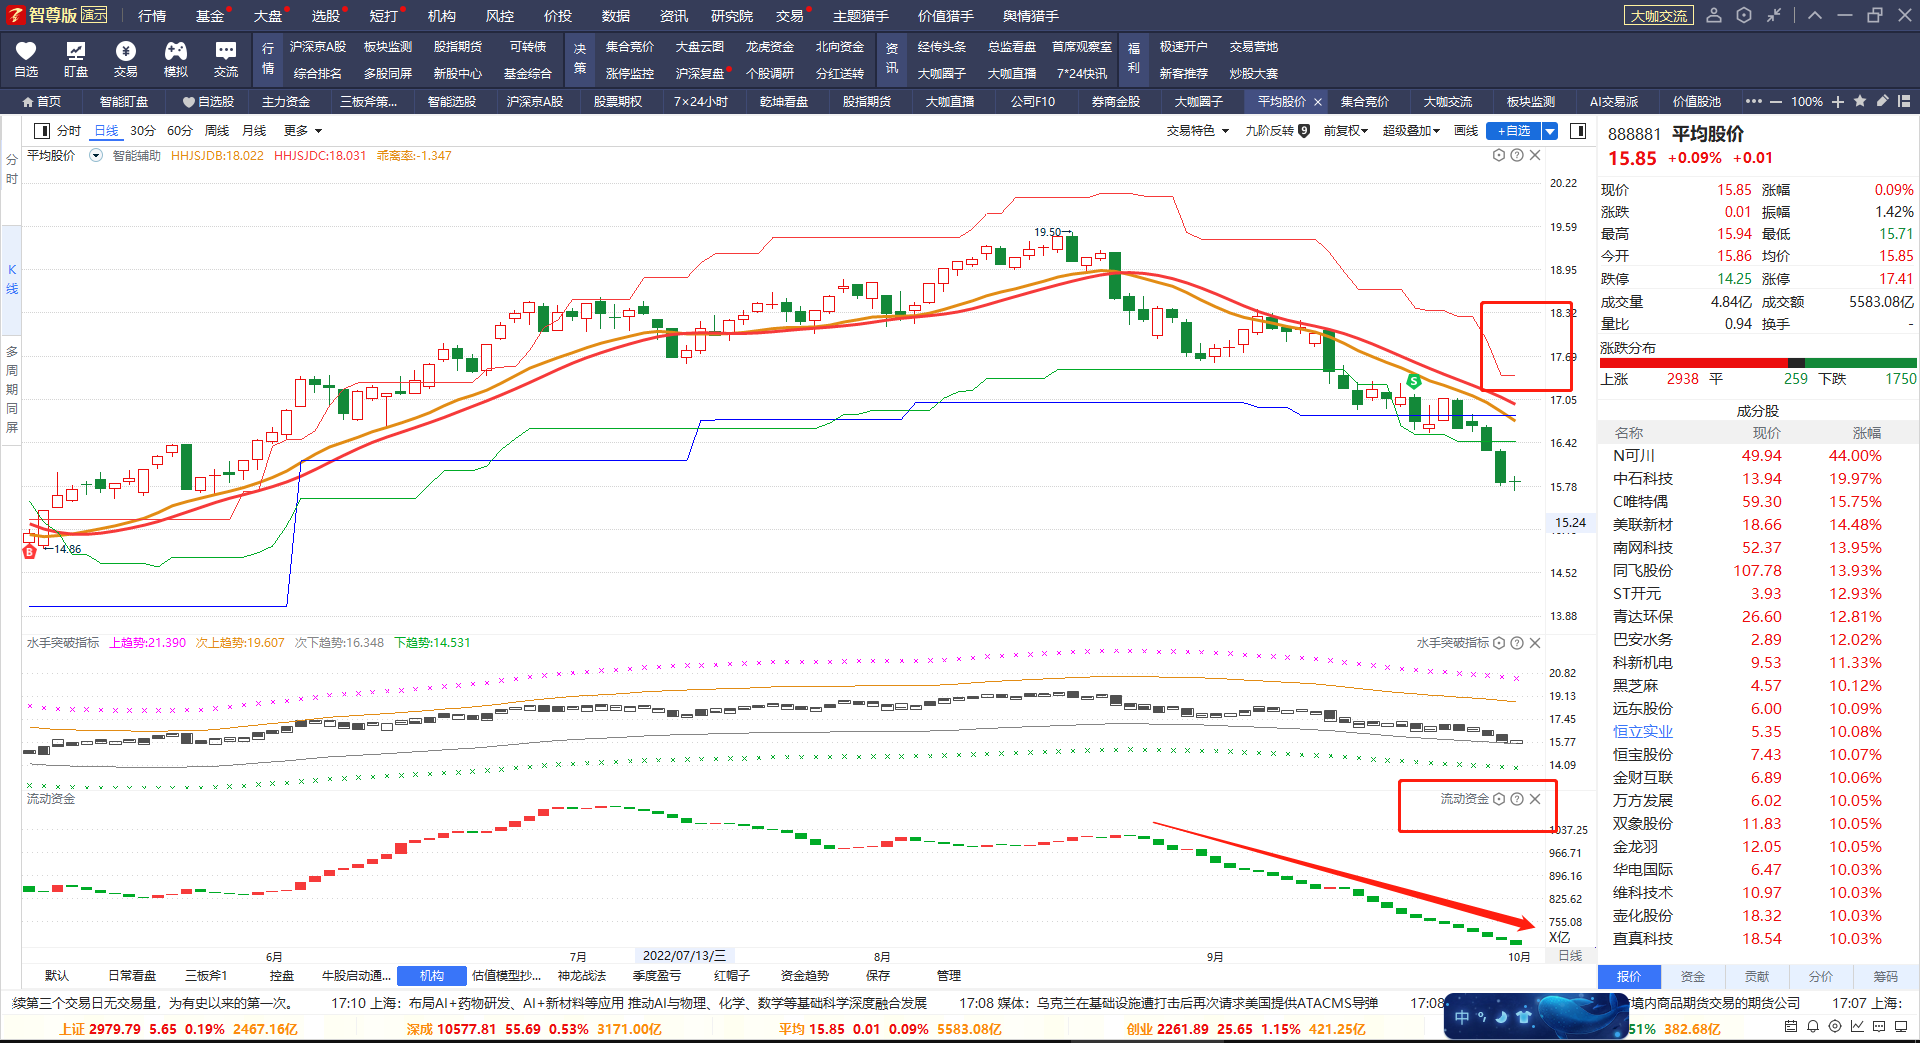
Task: Select the 机构 indicator template tab
Action: pos(432,975)
